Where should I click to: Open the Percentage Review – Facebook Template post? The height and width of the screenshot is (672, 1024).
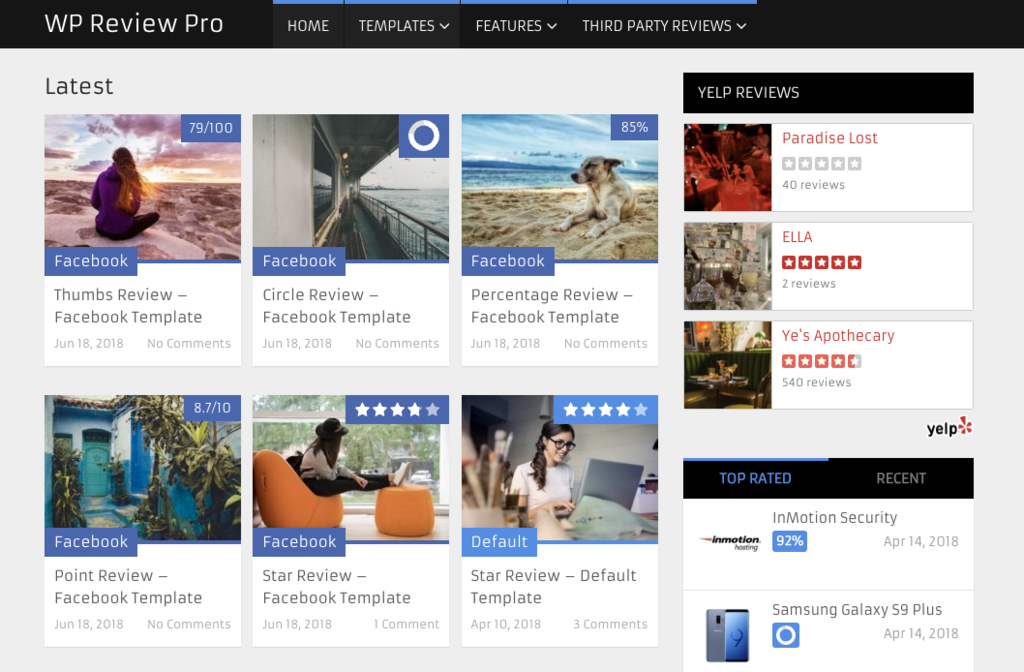[551, 306]
